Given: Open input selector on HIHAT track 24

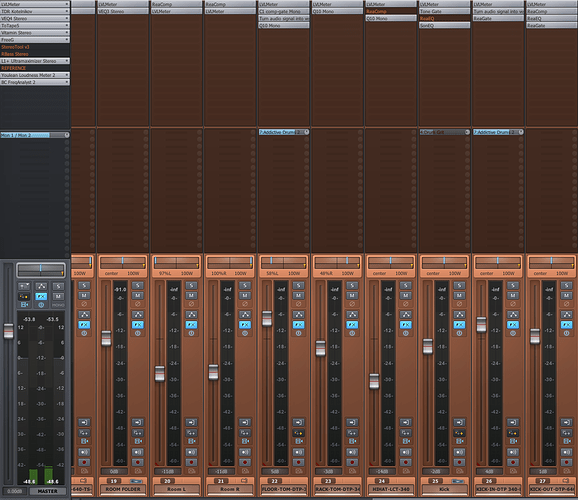Looking at the screenshot, I should point(405,422).
